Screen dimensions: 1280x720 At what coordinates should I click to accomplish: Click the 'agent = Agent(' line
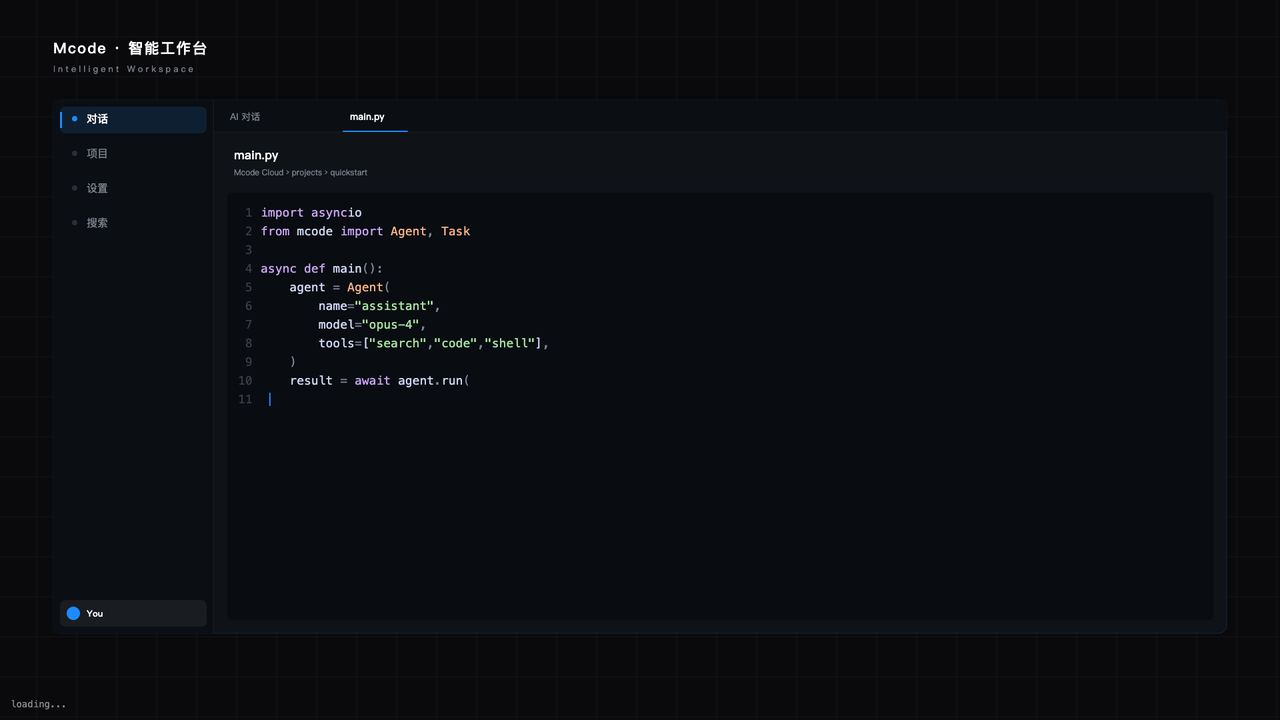click(x=340, y=287)
